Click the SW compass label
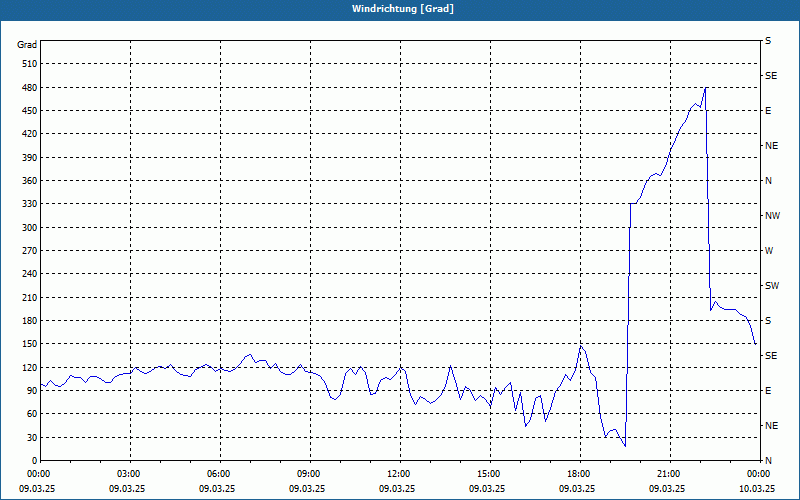This screenshot has height=500, width=800. [772, 286]
